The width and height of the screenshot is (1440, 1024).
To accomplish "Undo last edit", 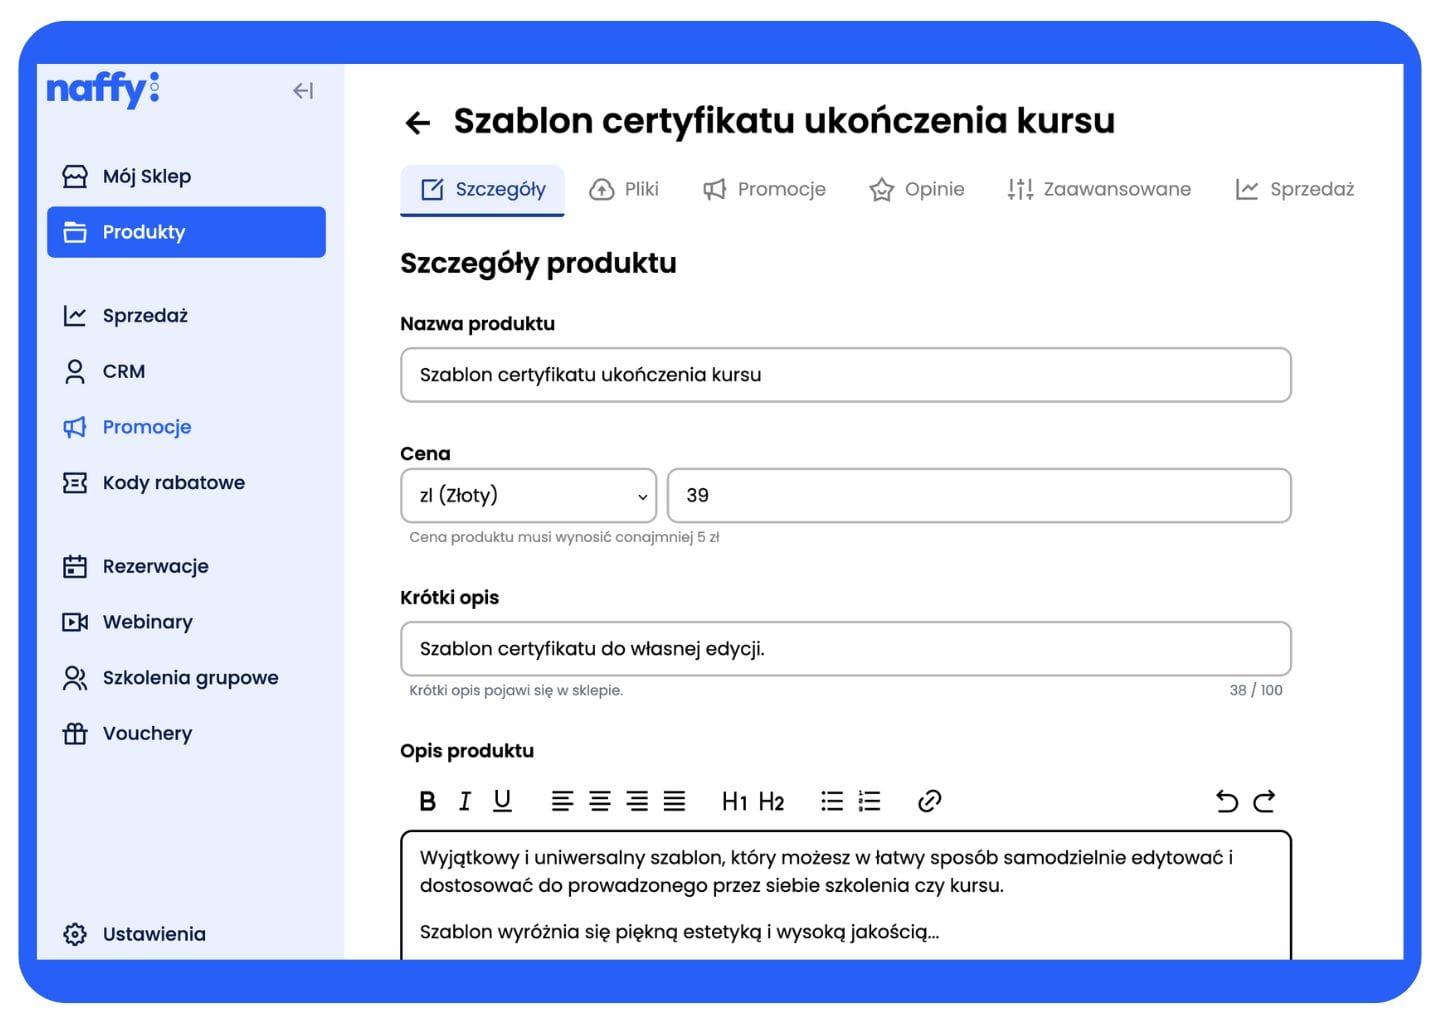I will tap(1227, 801).
